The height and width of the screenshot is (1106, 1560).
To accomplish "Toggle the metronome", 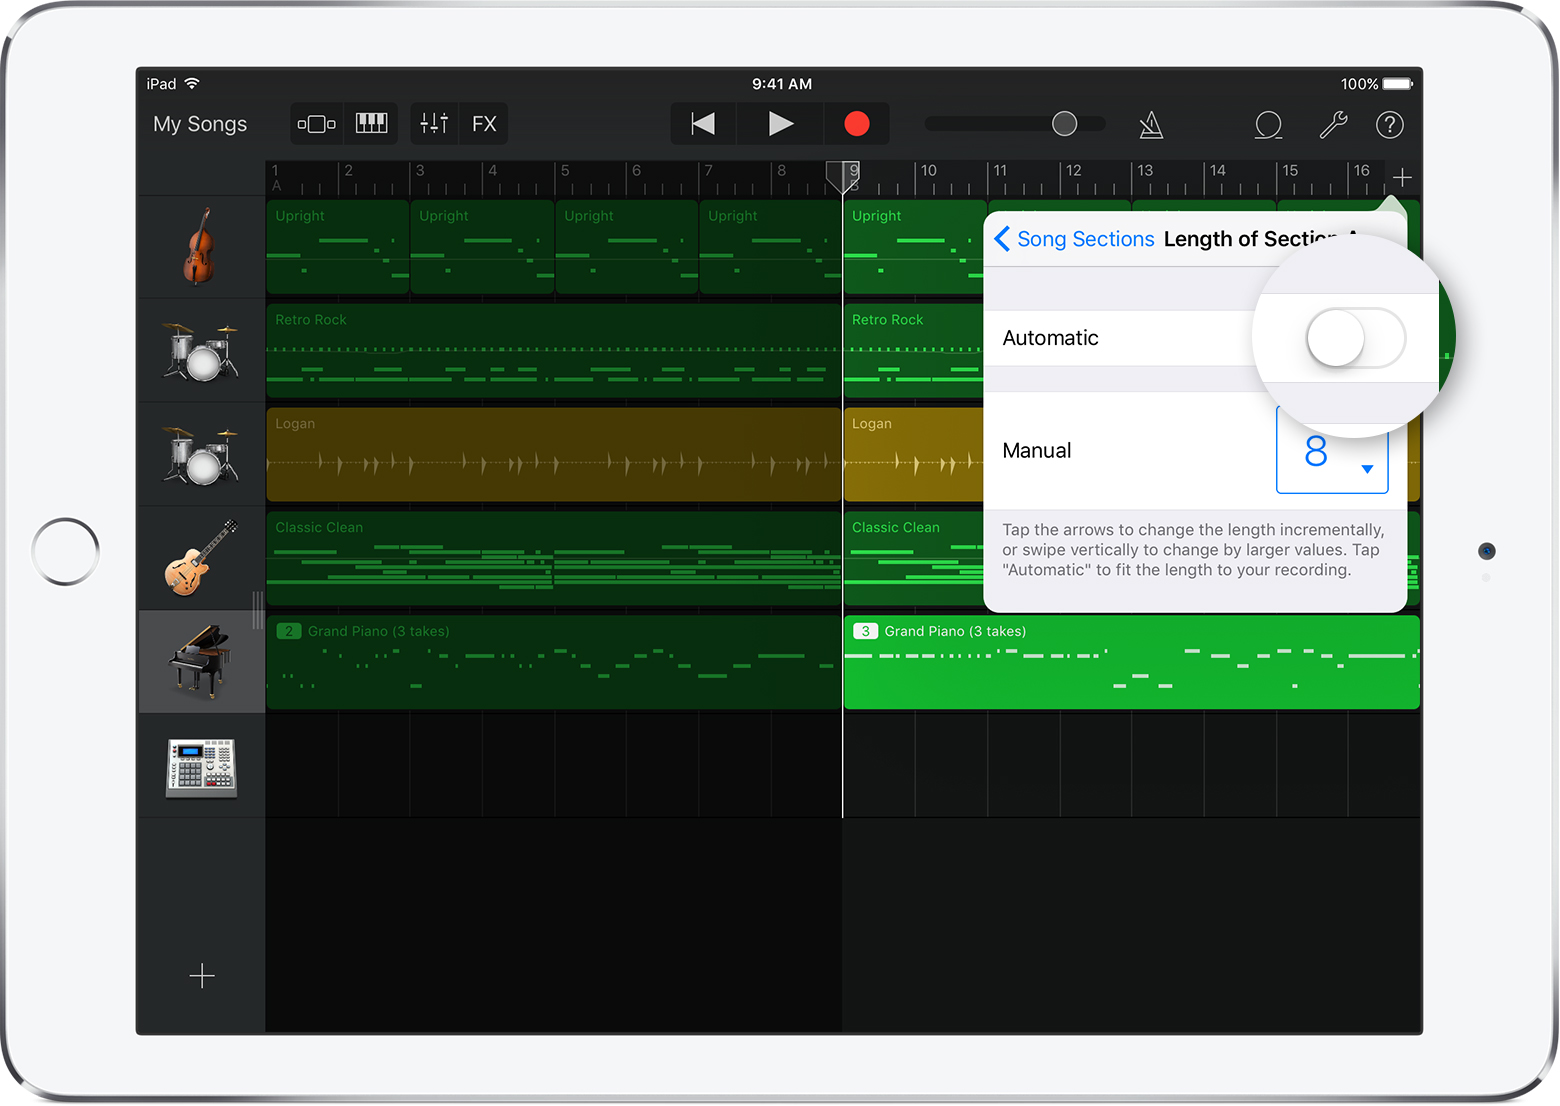I will pyautogui.click(x=1151, y=125).
